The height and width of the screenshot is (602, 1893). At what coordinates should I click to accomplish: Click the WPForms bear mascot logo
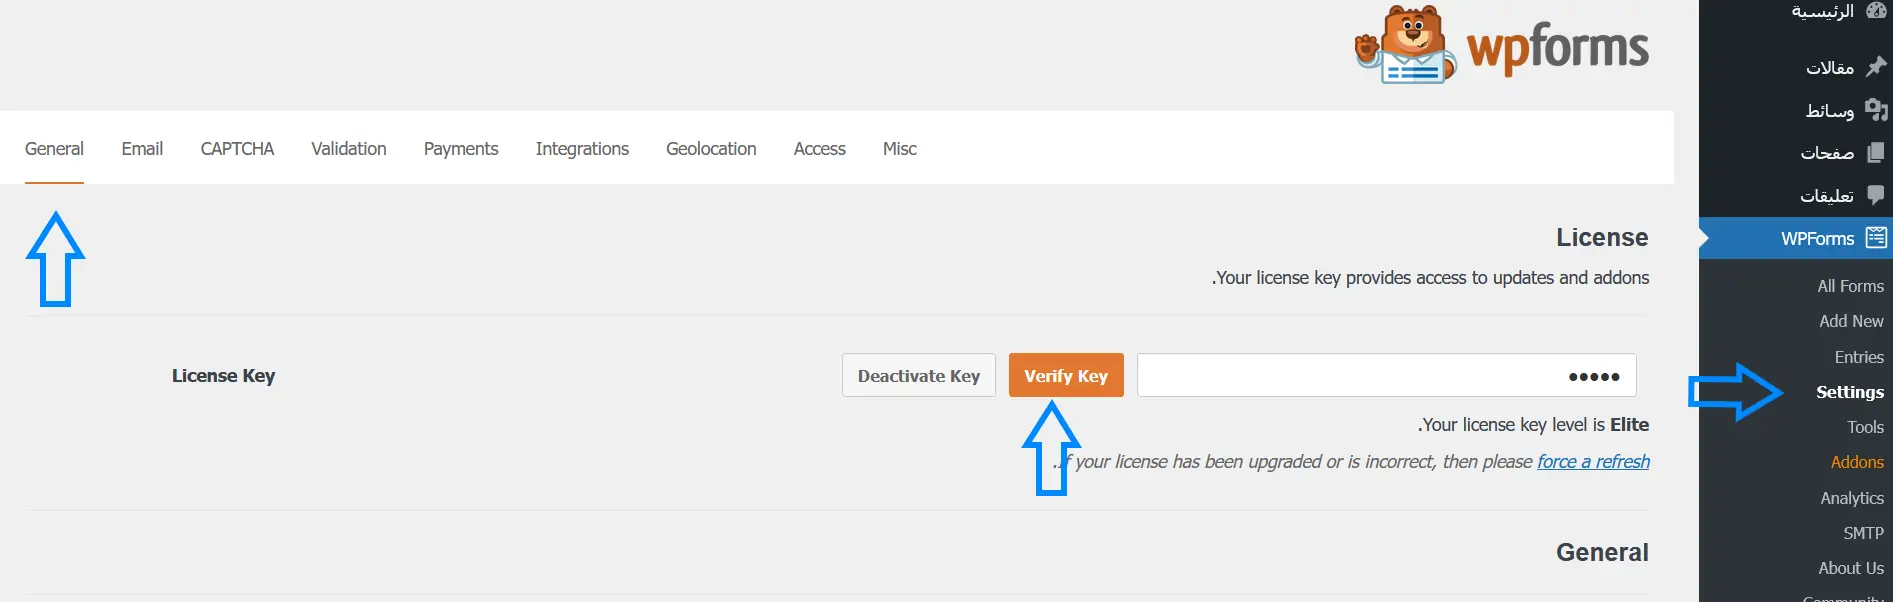(1406, 47)
